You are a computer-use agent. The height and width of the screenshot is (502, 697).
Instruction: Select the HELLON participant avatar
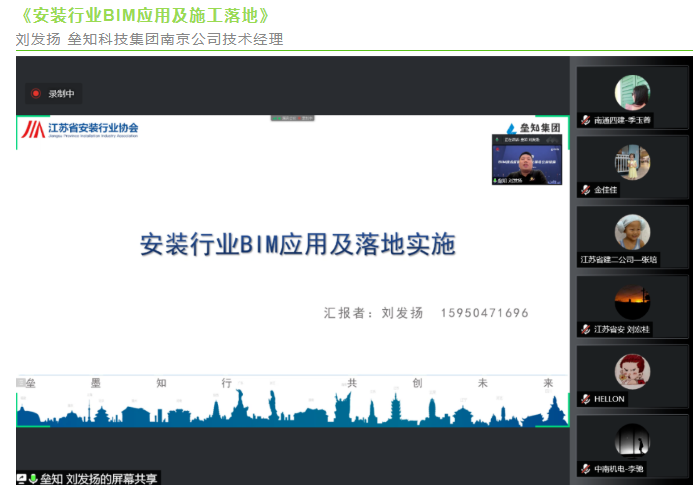point(632,371)
